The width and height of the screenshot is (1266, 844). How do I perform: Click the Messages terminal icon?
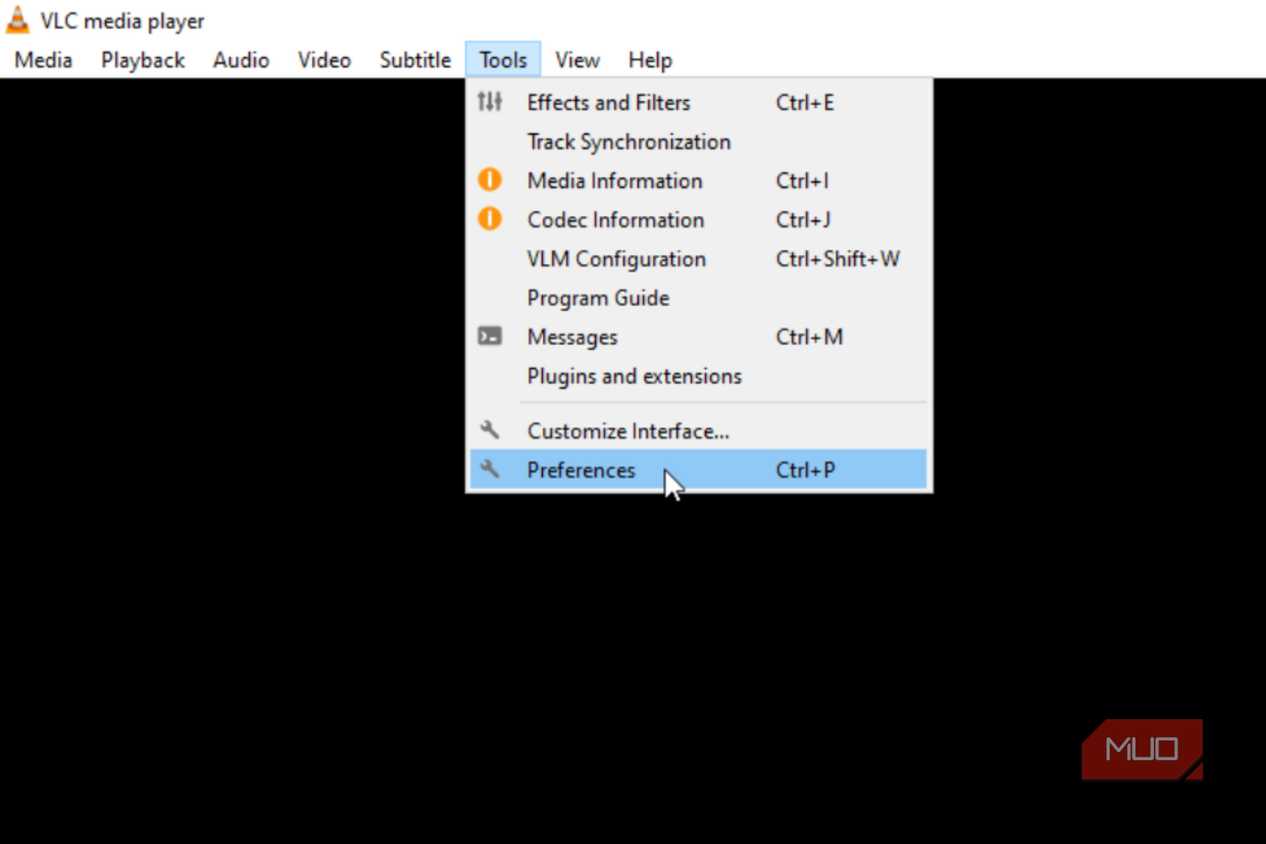coord(489,336)
